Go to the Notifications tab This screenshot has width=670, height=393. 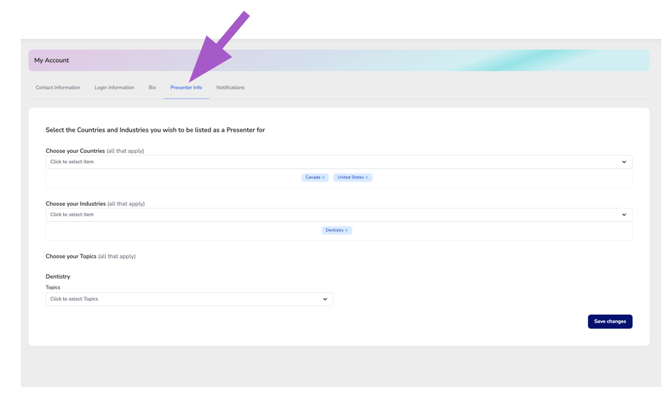pyautogui.click(x=230, y=88)
